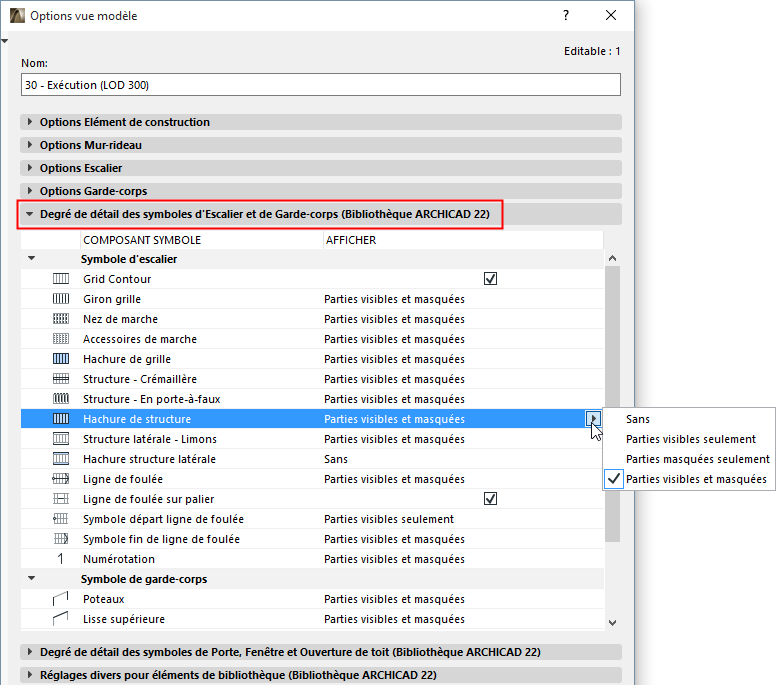
Task: Click the AFFICHER column header
Action: click(463, 240)
